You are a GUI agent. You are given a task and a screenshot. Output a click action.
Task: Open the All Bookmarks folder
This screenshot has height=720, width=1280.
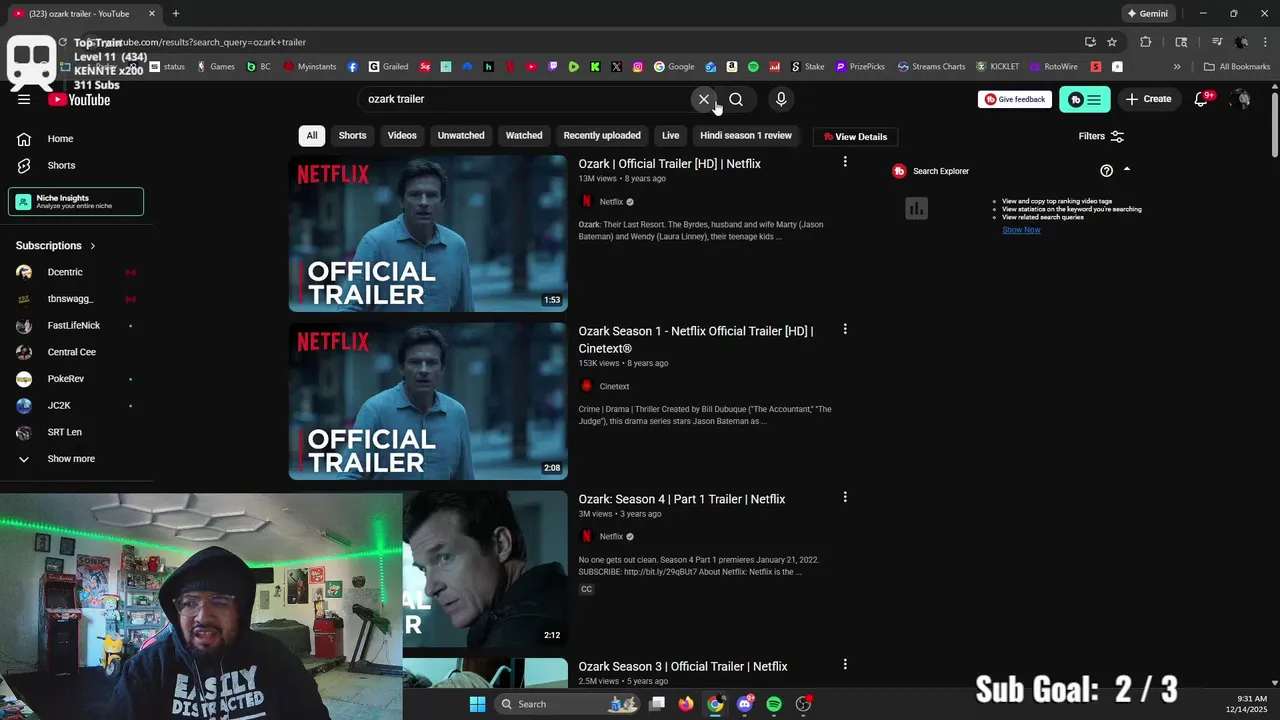tap(1237, 67)
